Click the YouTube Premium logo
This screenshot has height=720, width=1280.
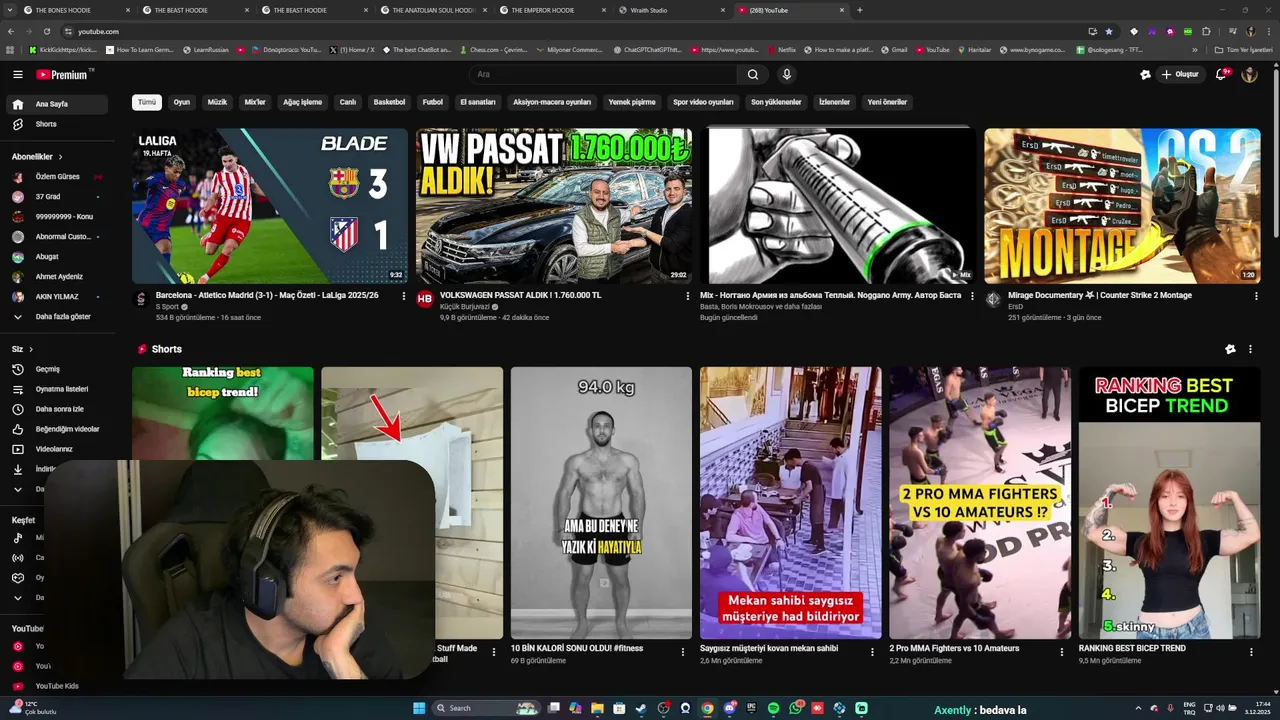pos(64,74)
